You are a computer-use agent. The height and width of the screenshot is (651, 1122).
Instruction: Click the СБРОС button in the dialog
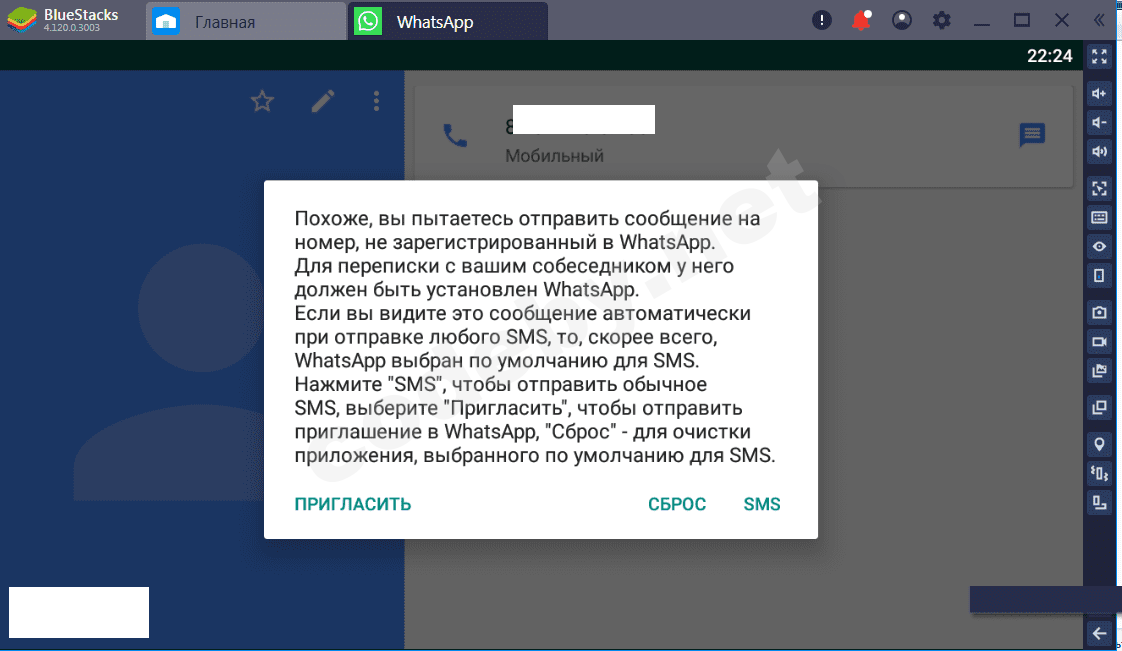677,504
